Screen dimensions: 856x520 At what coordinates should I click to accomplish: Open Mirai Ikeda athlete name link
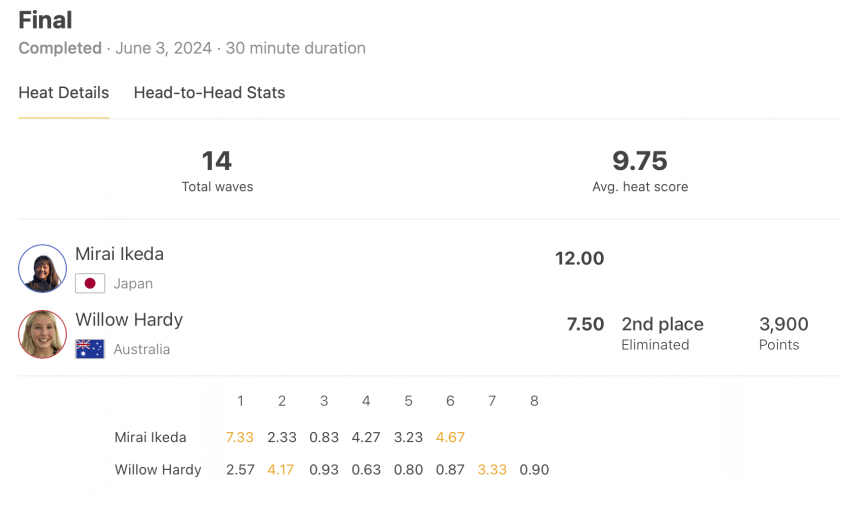tap(120, 254)
